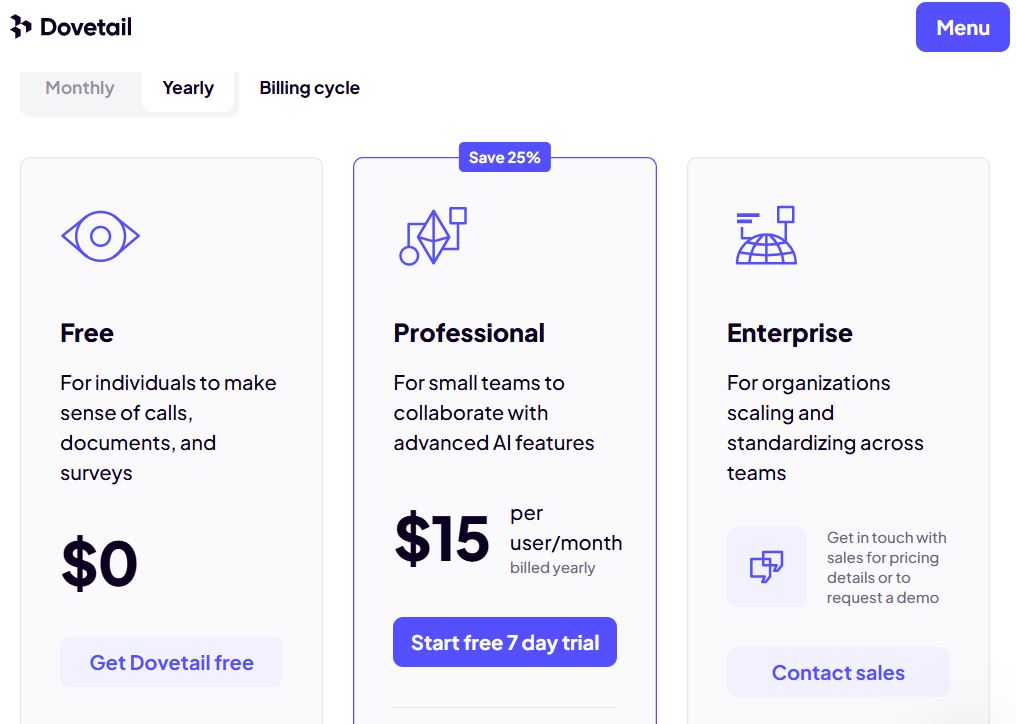This screenshot has height=724, width=1016.
Task: Click the Billing cycle label
Action: tap(310, 88)
